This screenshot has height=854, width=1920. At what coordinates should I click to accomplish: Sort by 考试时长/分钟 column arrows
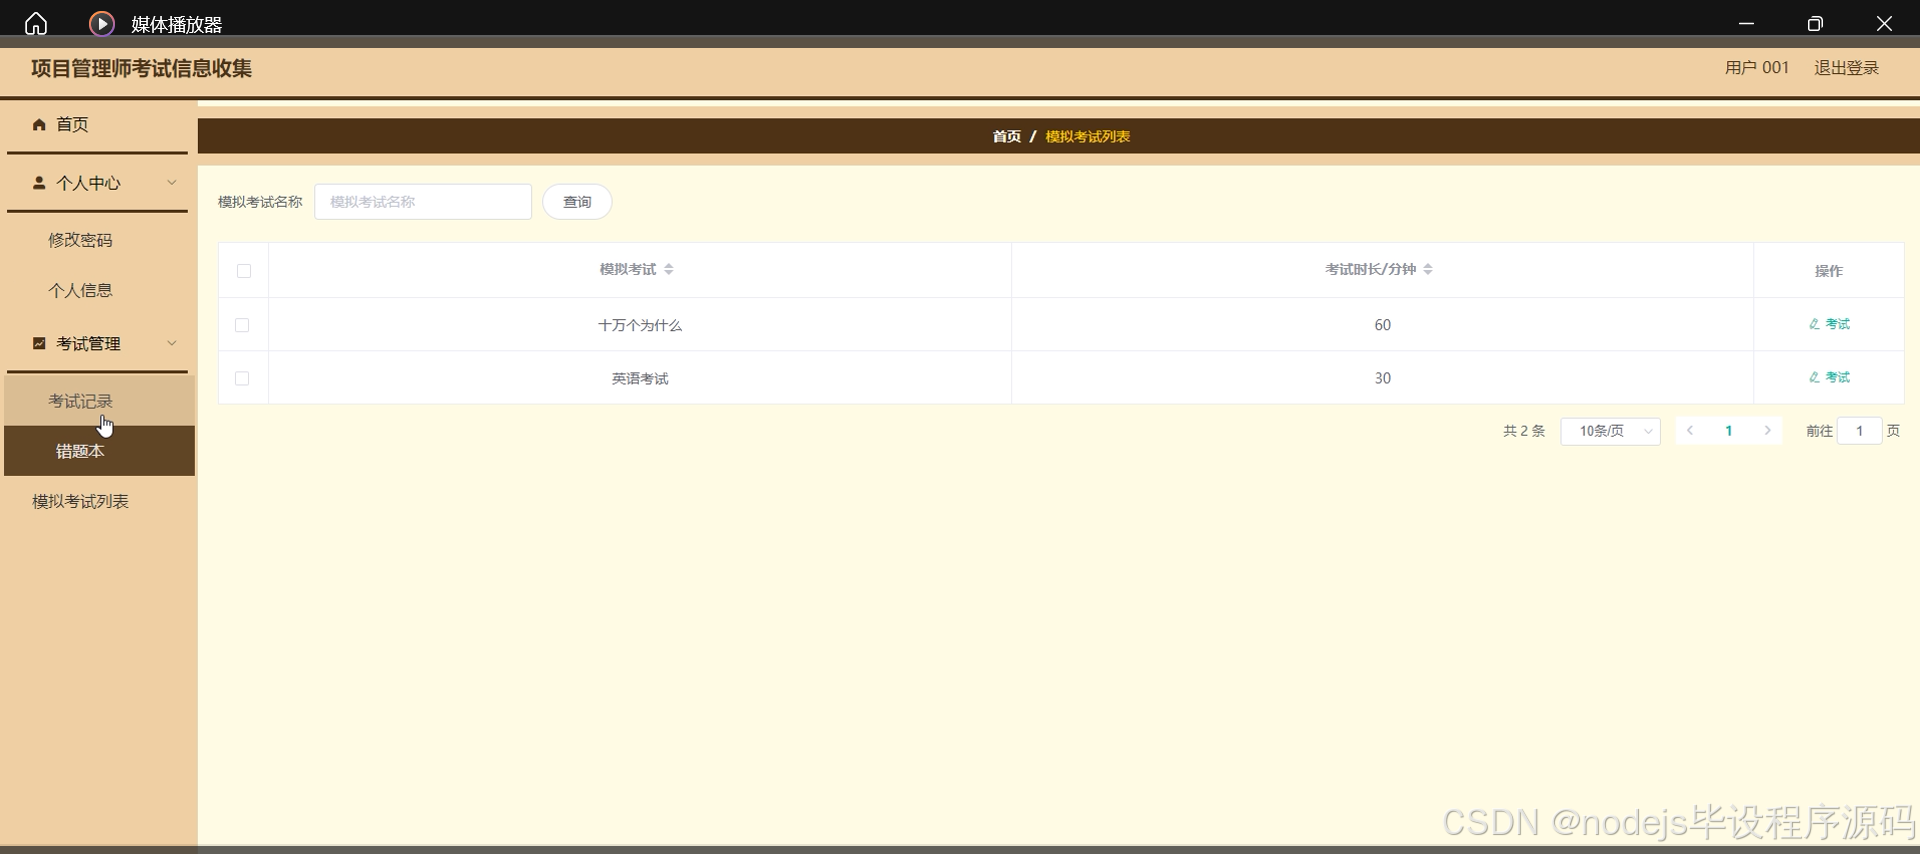coord(1428,269)
